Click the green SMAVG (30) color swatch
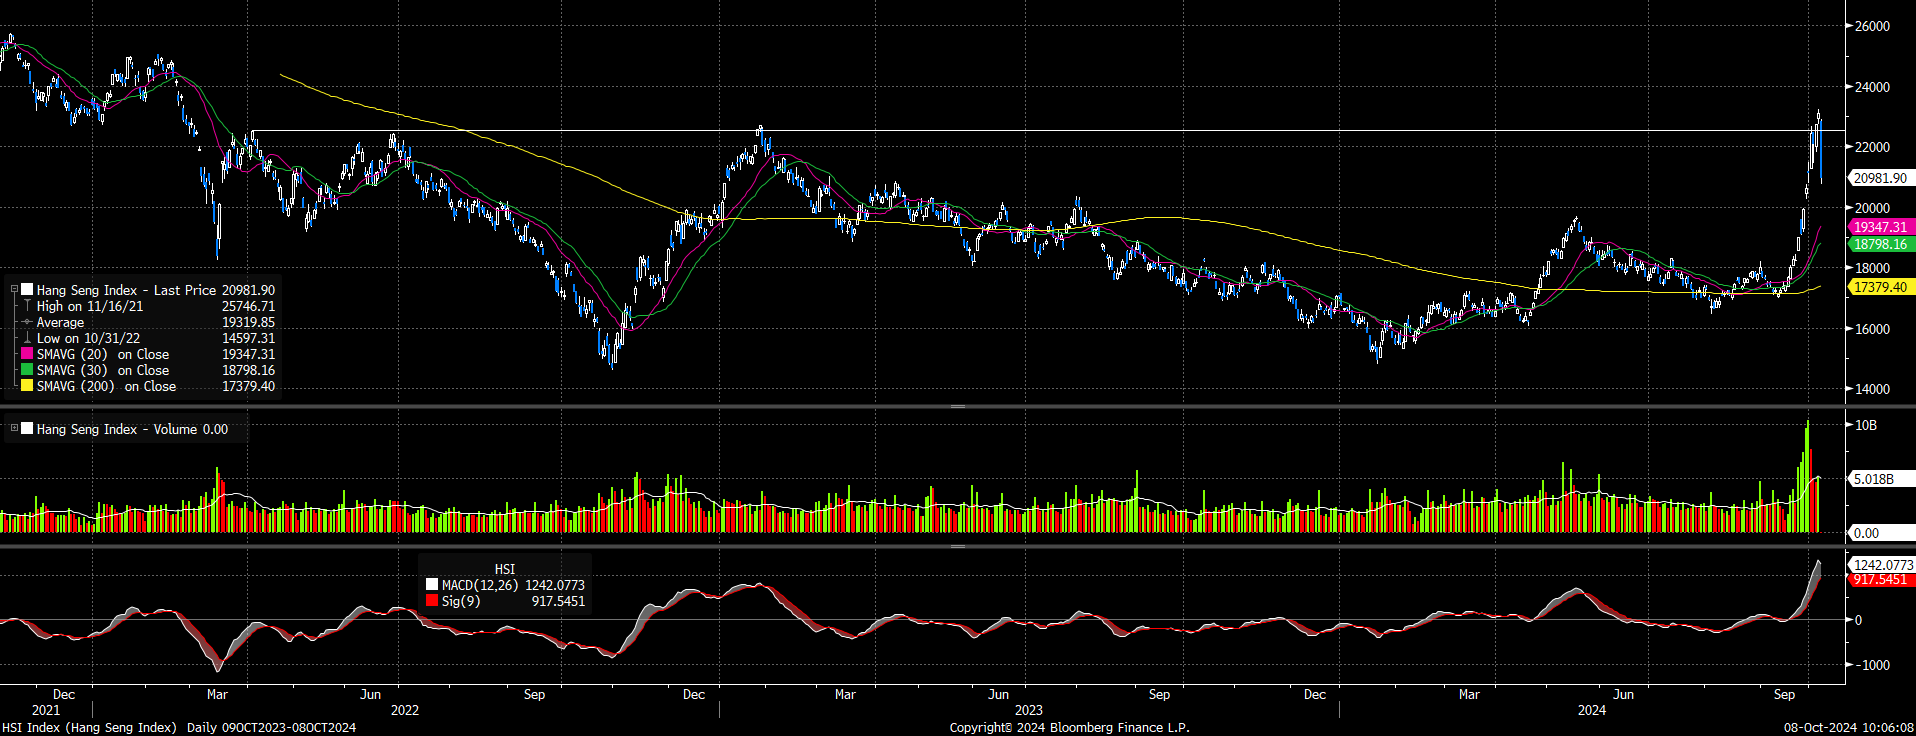The height and width of the screenshot is (736, 1916). tap(27, 370)
